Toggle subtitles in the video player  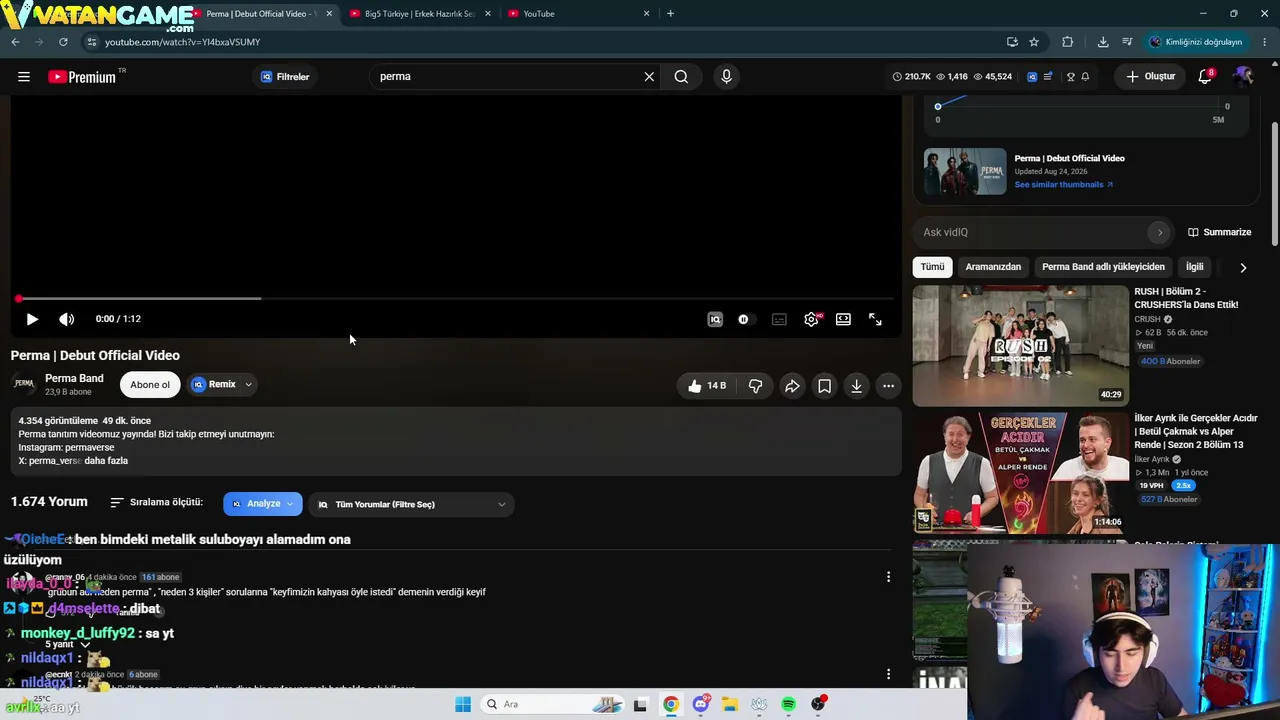coord(779,319)
